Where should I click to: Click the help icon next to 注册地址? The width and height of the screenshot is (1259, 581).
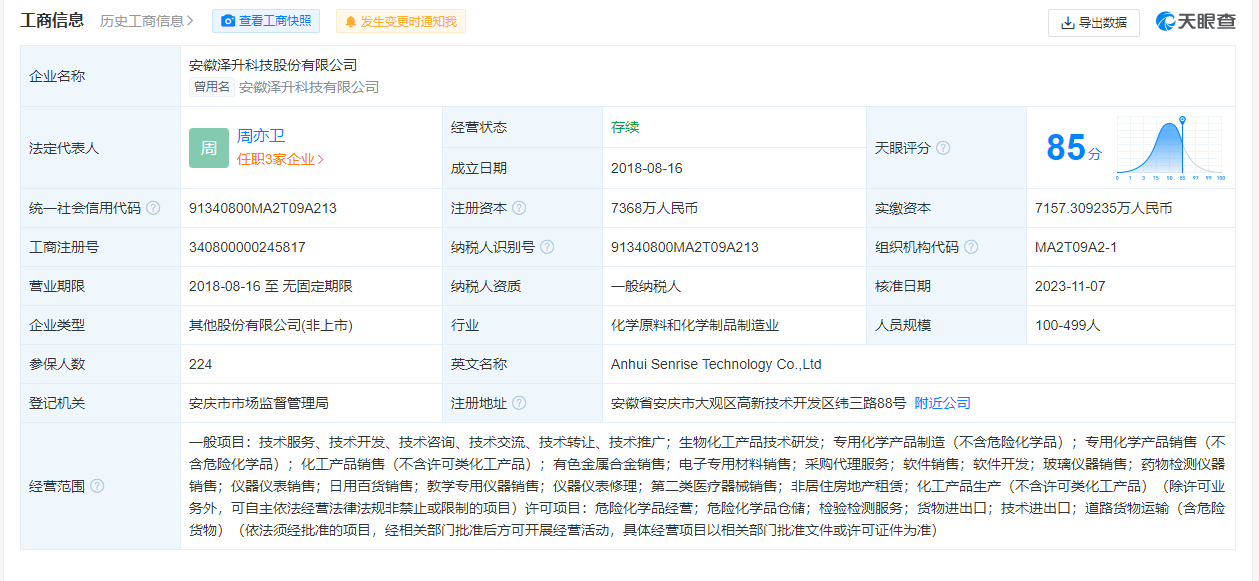(x=519, y=403)
